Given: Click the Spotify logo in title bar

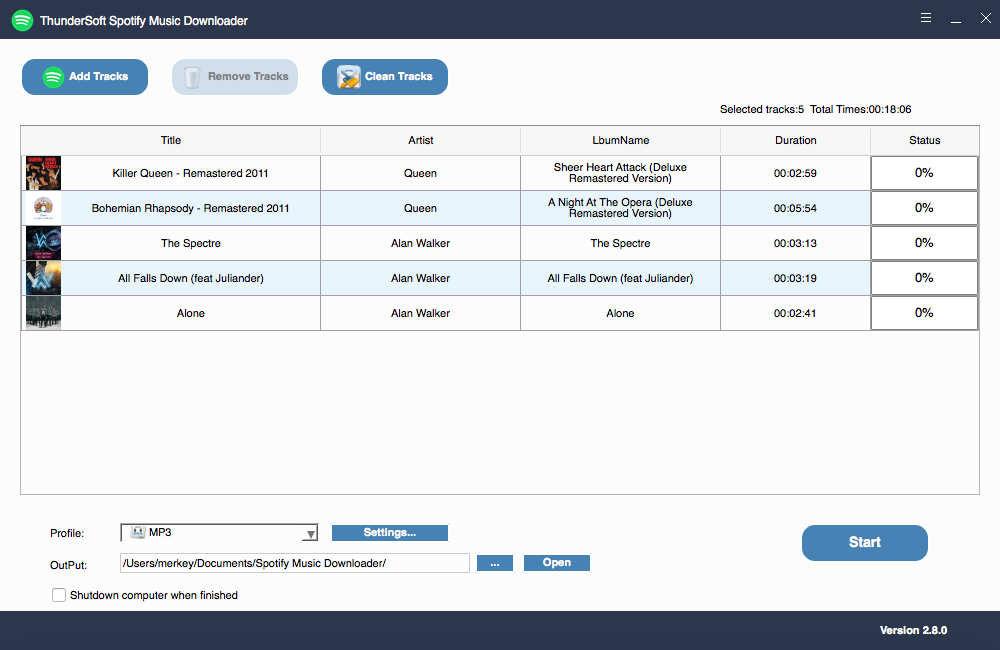Looking at the screenshot, I should 22,20.
